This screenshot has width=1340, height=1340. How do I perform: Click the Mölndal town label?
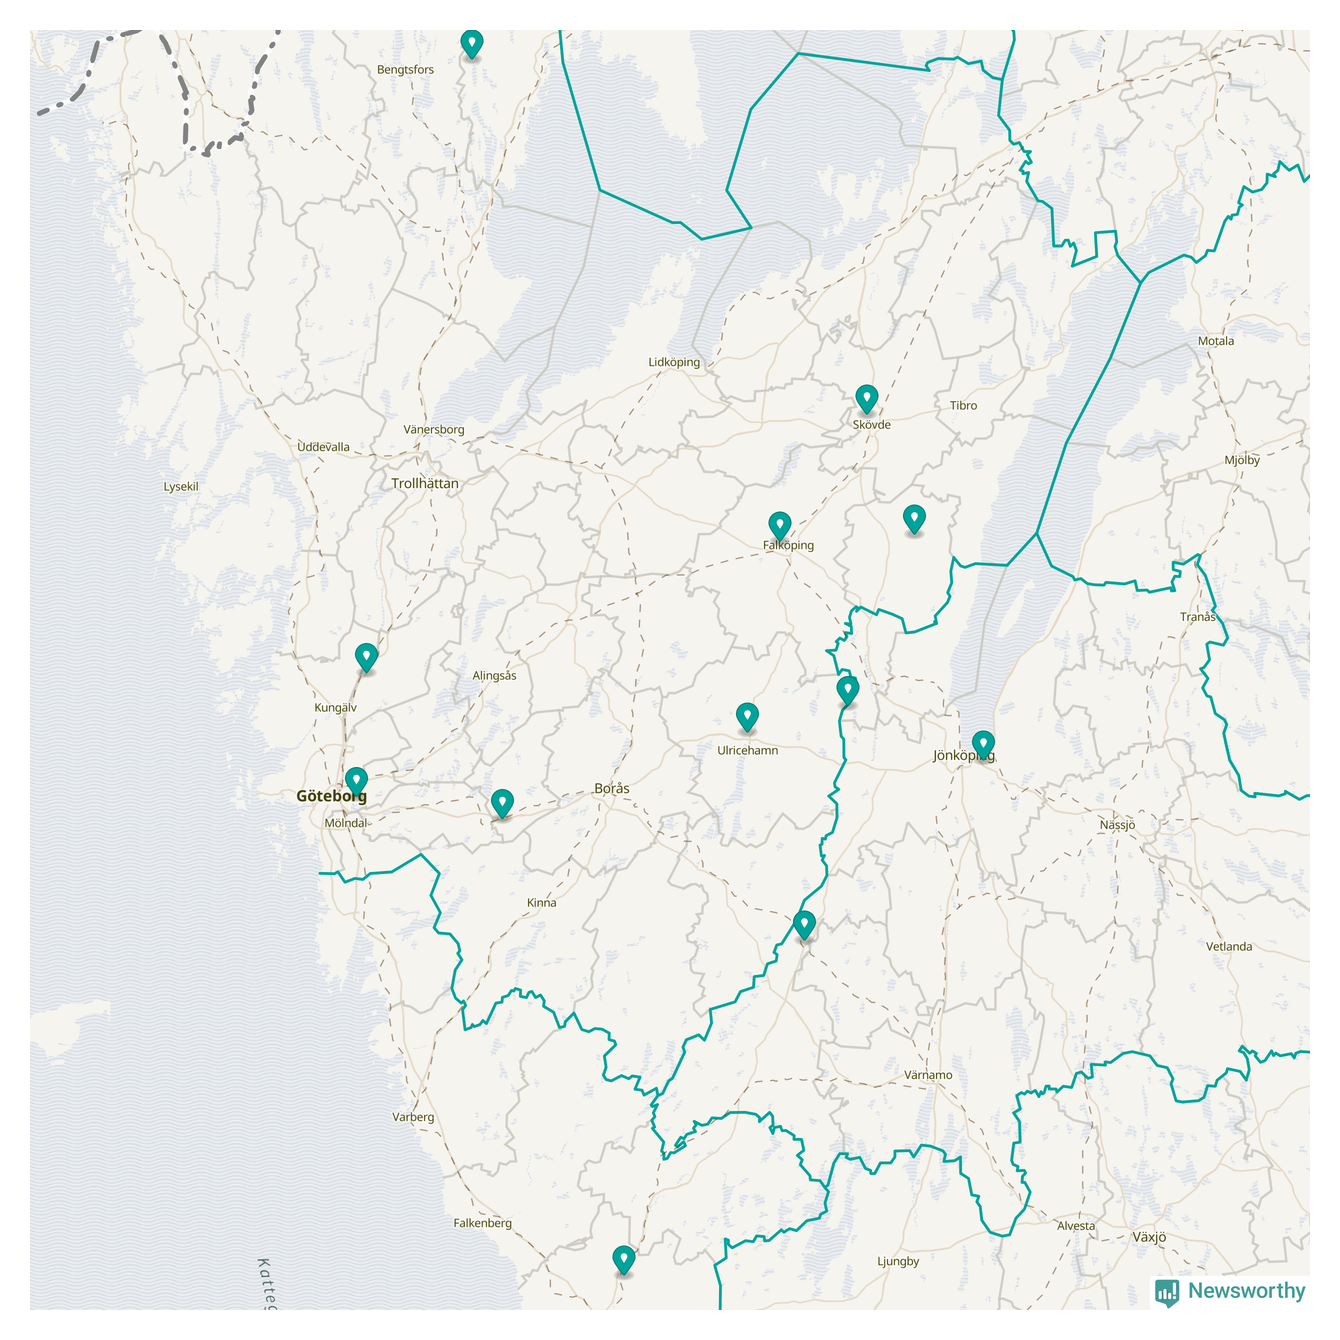click(x=346, y=824)
